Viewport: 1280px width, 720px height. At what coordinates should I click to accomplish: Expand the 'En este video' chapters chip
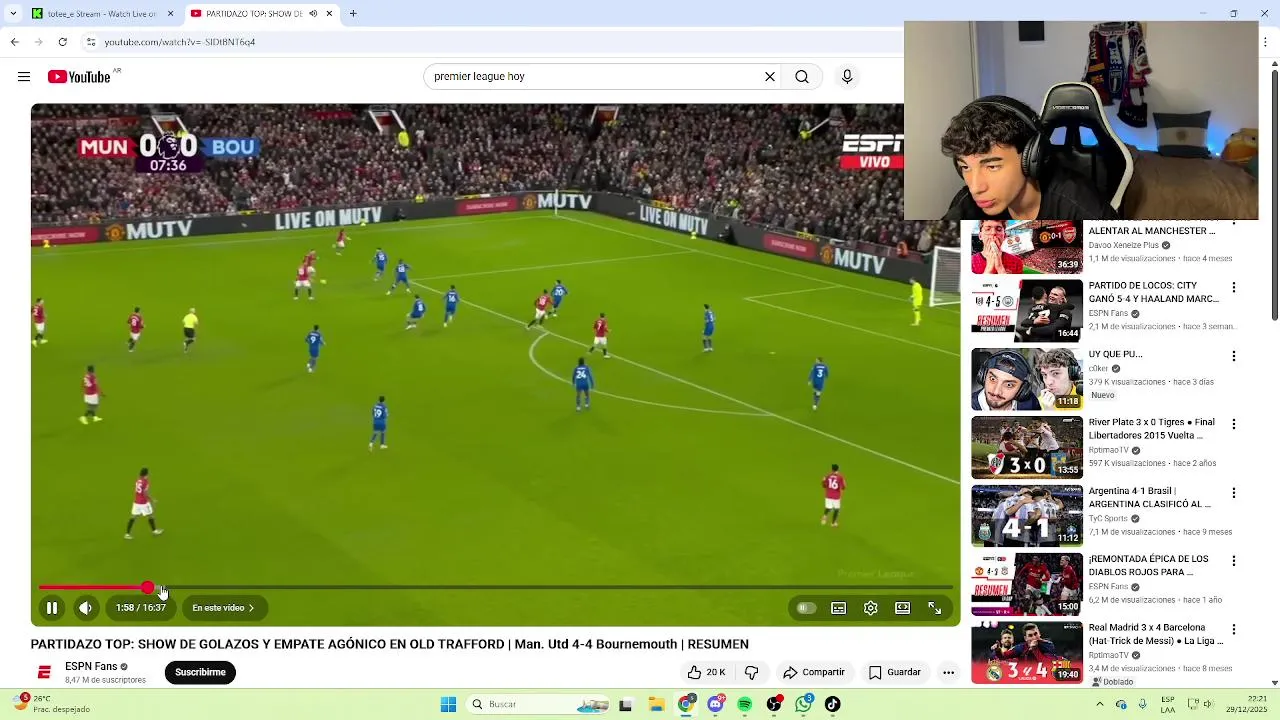coord(223,608)
